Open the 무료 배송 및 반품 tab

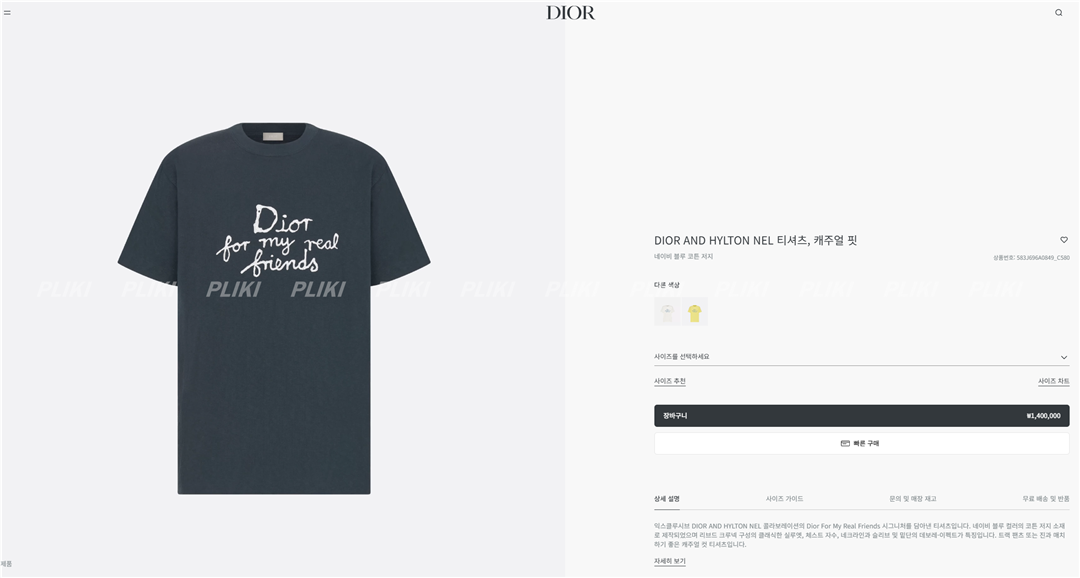click(1046, 499)
